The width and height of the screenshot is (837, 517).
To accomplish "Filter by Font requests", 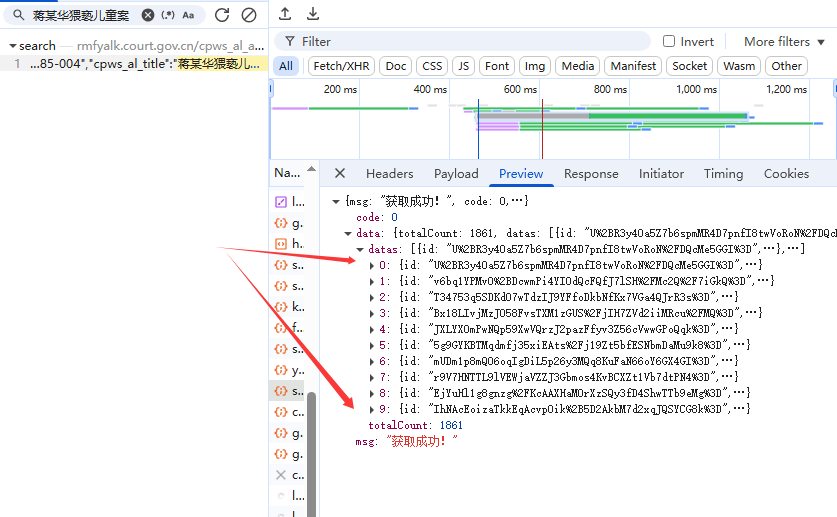I will coord(497,66).
